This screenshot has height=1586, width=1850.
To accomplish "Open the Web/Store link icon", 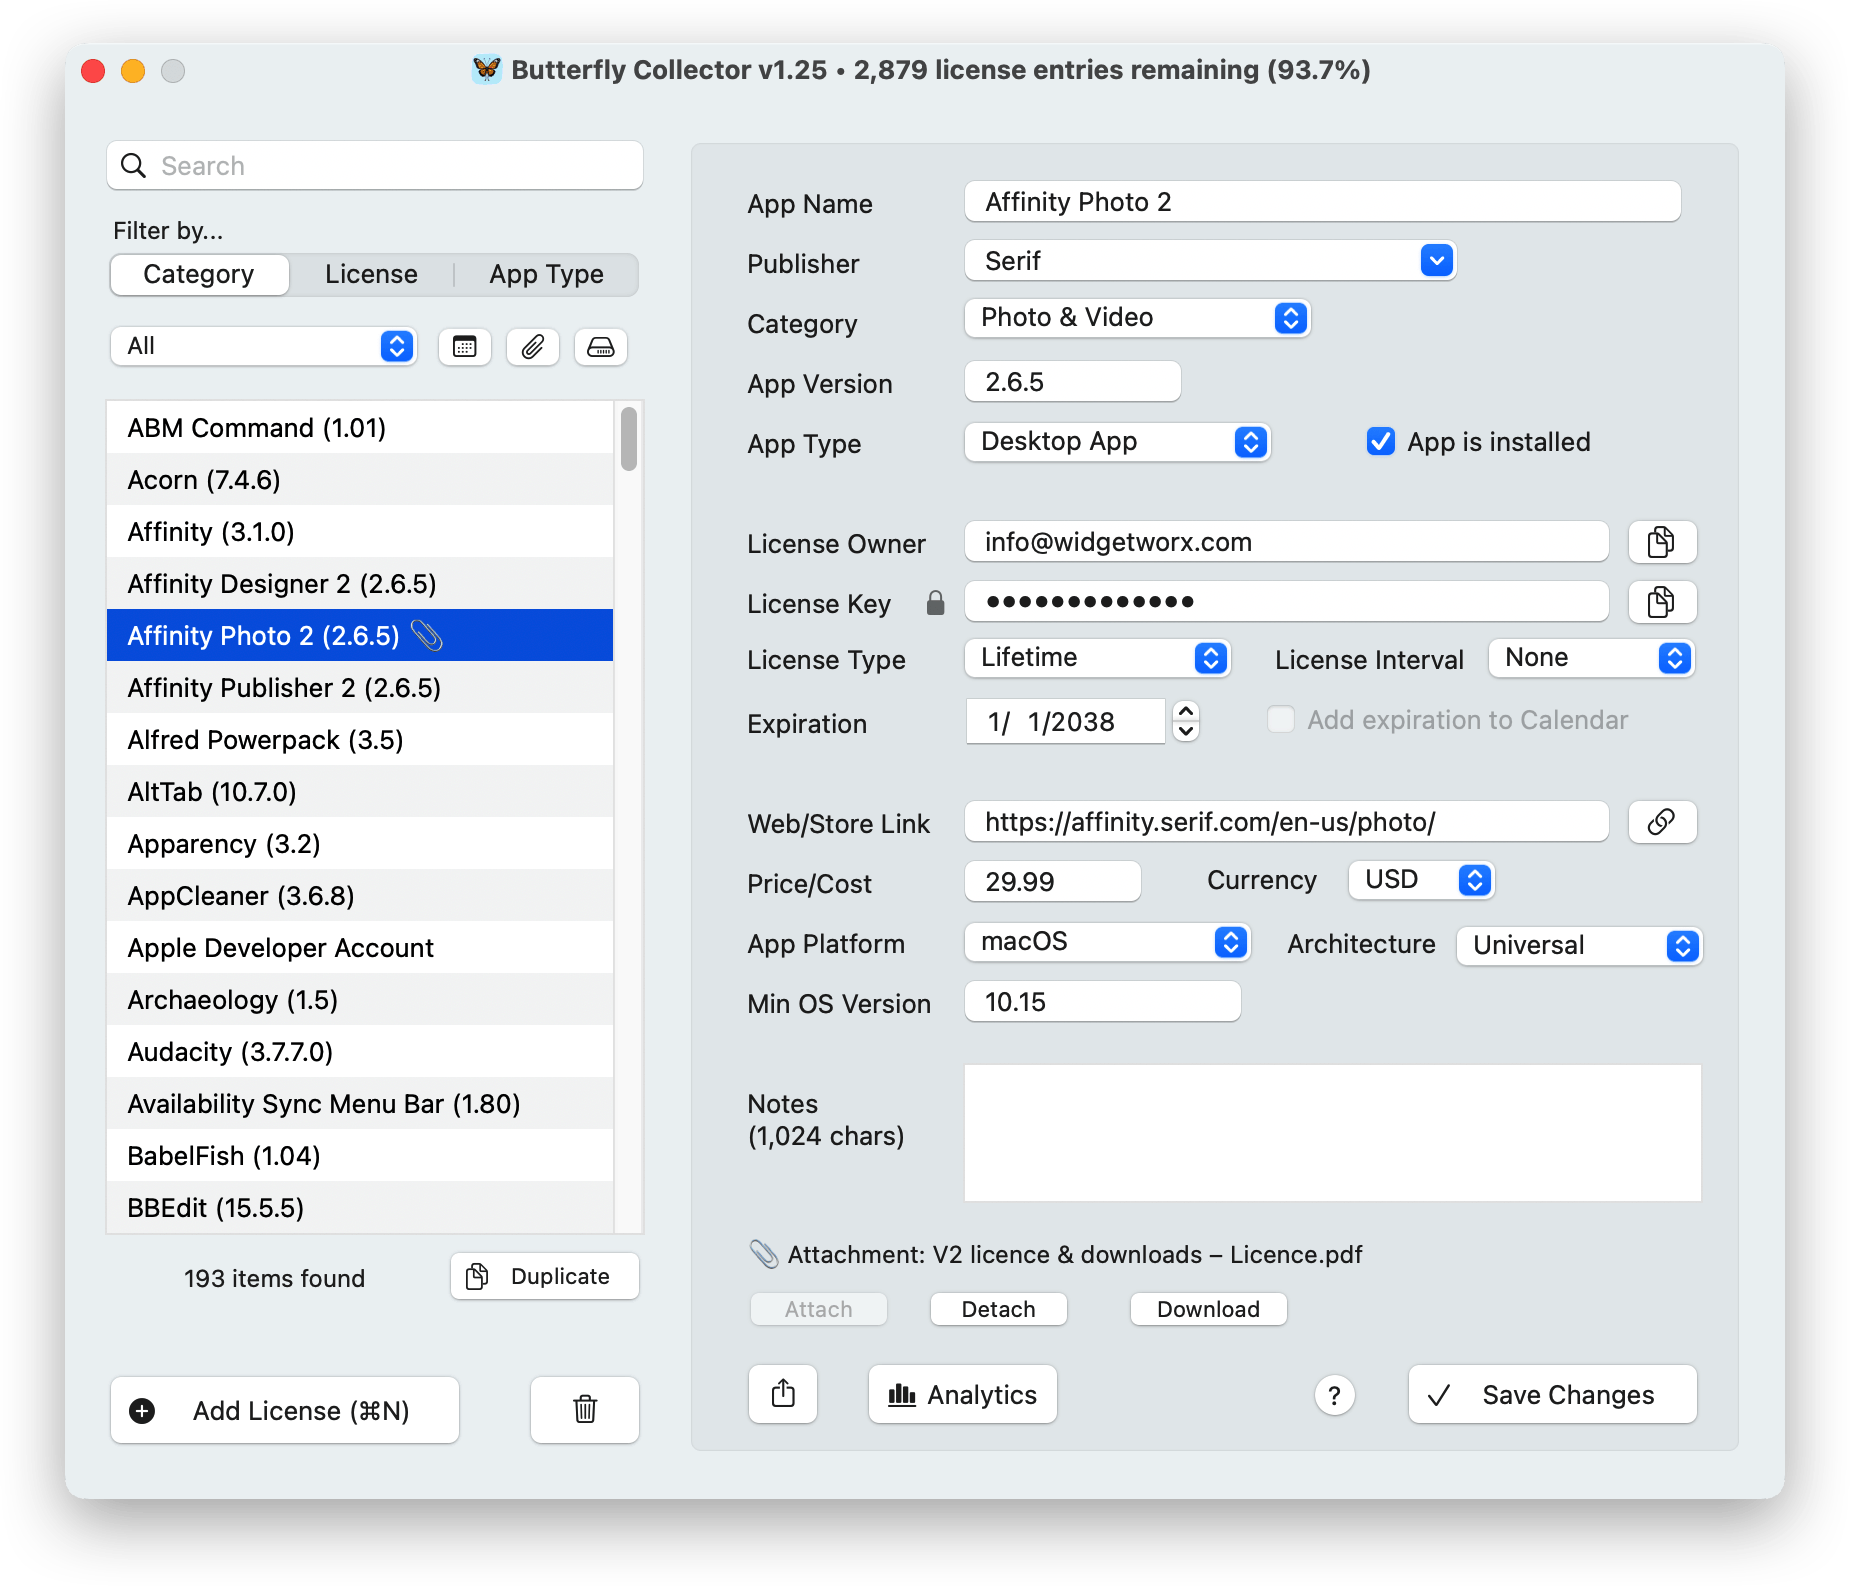I will pyautogui.click(x=1661, y=822).
